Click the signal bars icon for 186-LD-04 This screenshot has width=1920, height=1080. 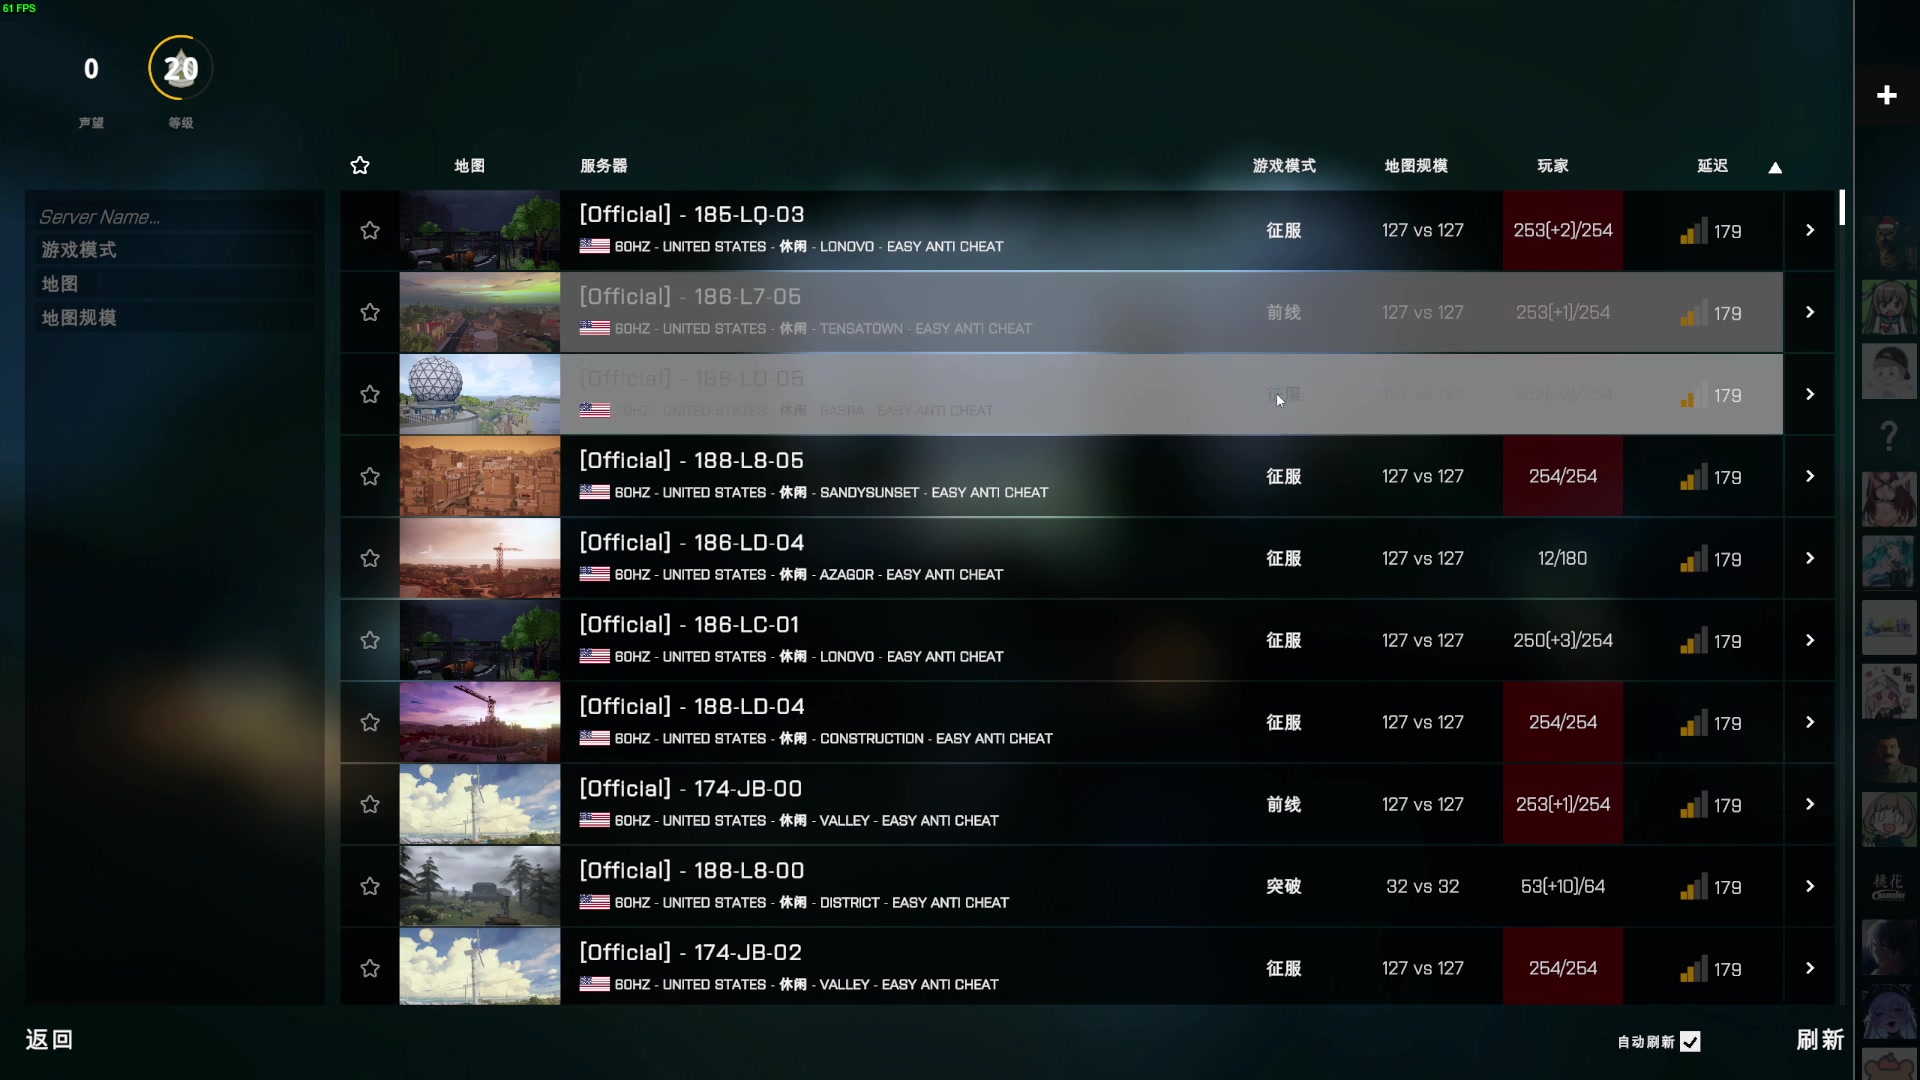pos(1693,560)
